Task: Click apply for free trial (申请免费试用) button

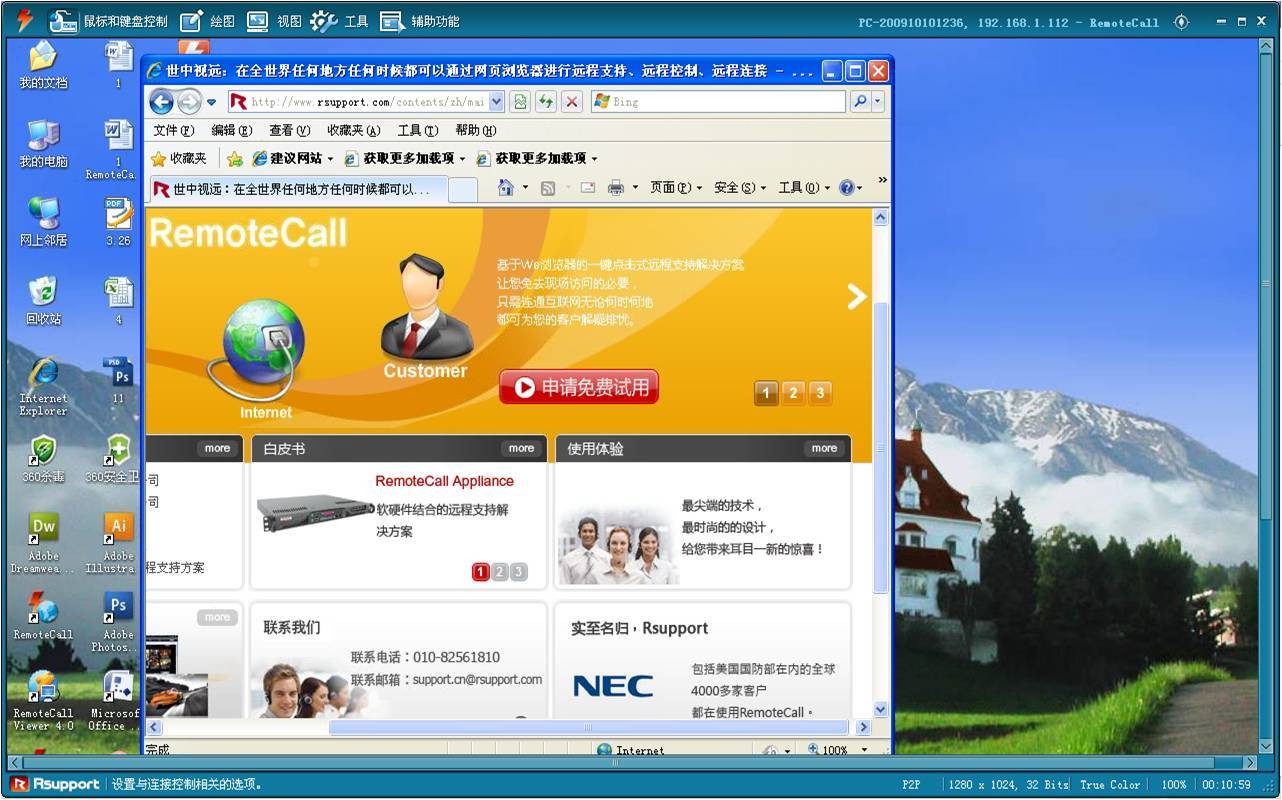Action: click(579, 387)
